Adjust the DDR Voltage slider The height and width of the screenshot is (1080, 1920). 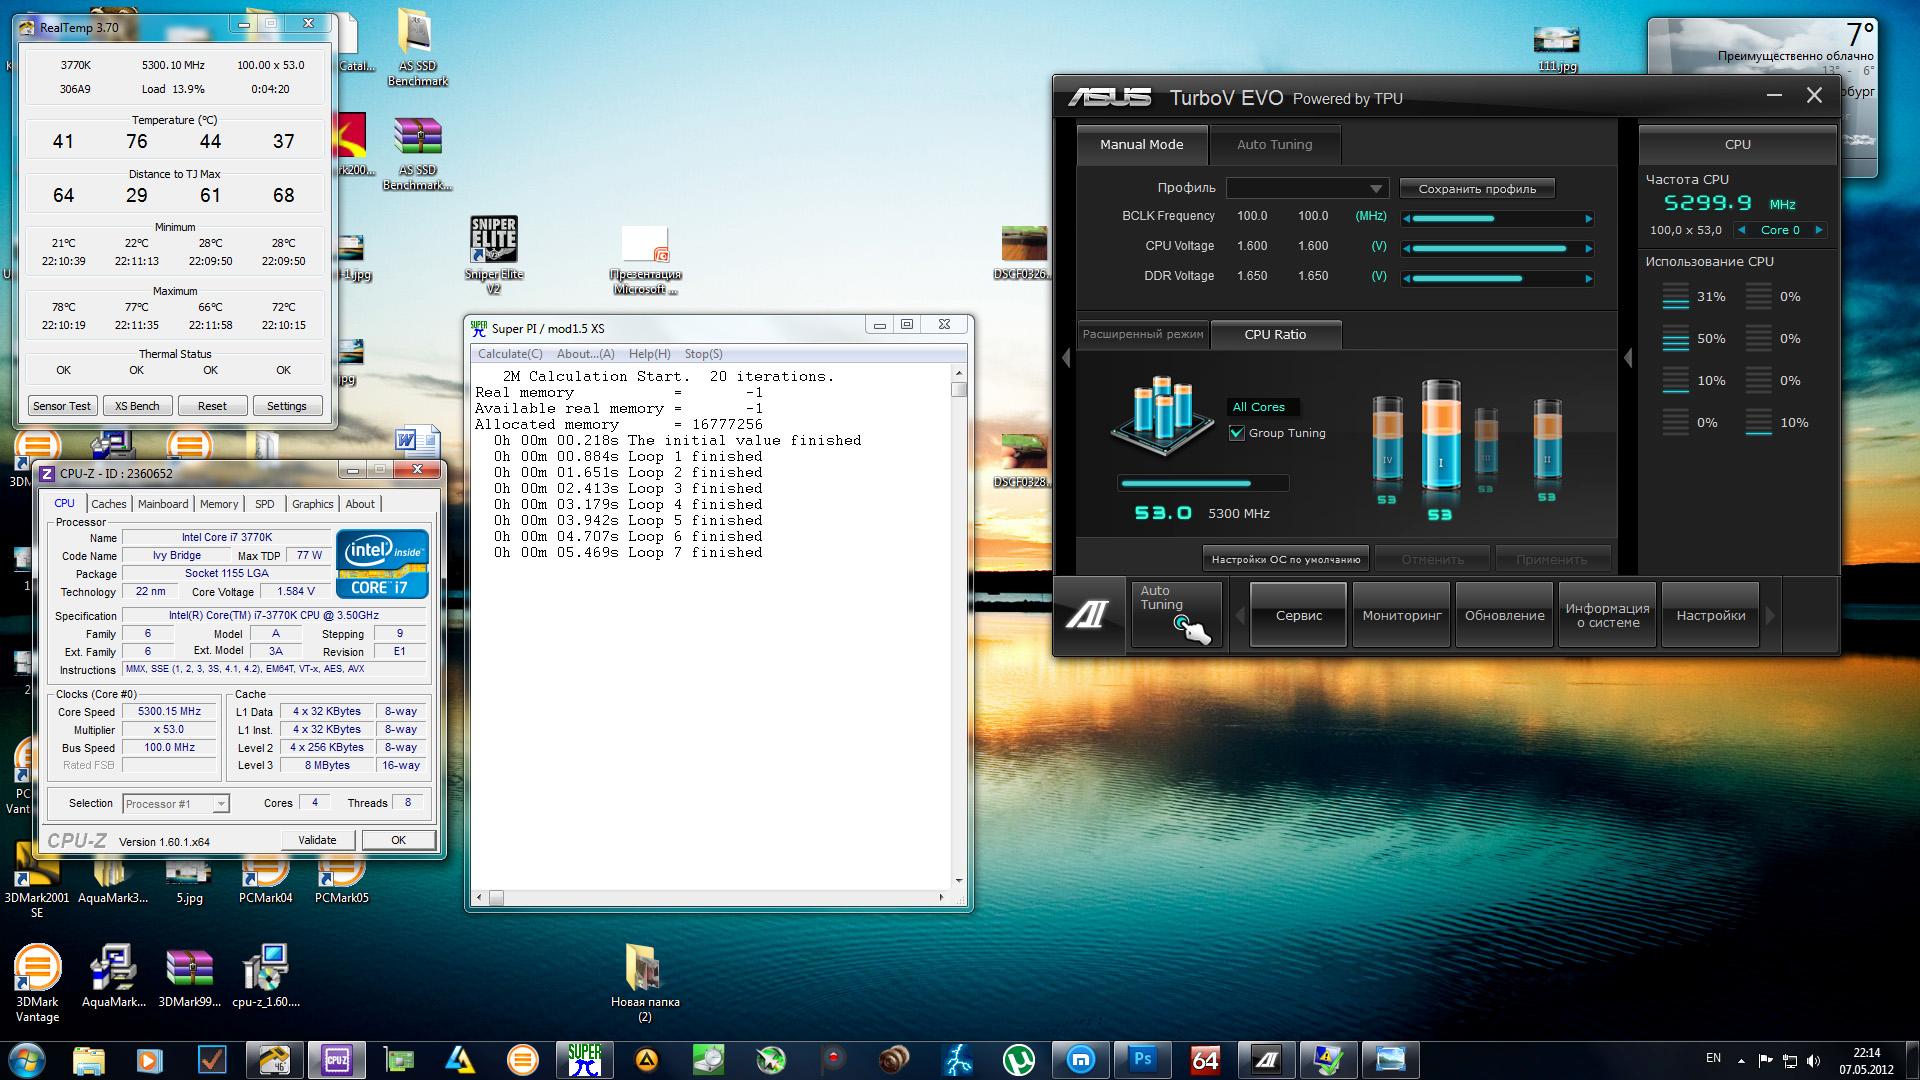(x=1497, y=278)
